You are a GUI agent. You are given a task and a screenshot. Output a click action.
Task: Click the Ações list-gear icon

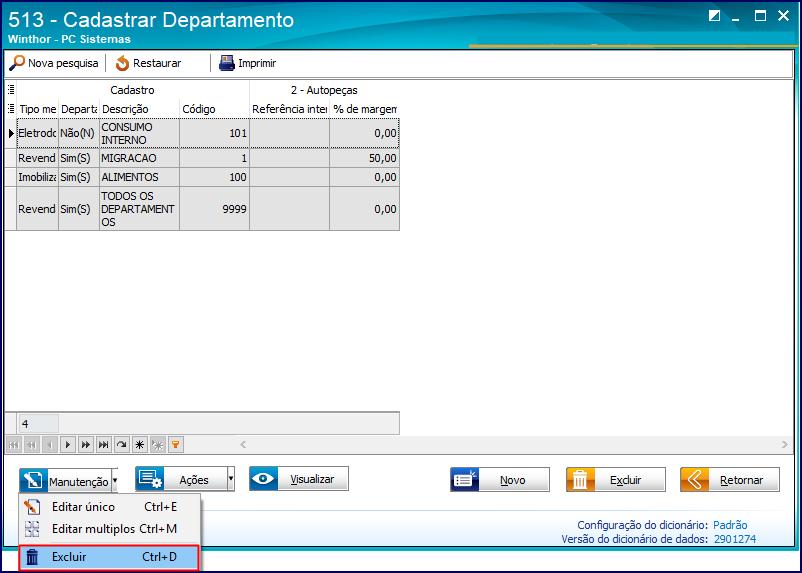point(150,479)
